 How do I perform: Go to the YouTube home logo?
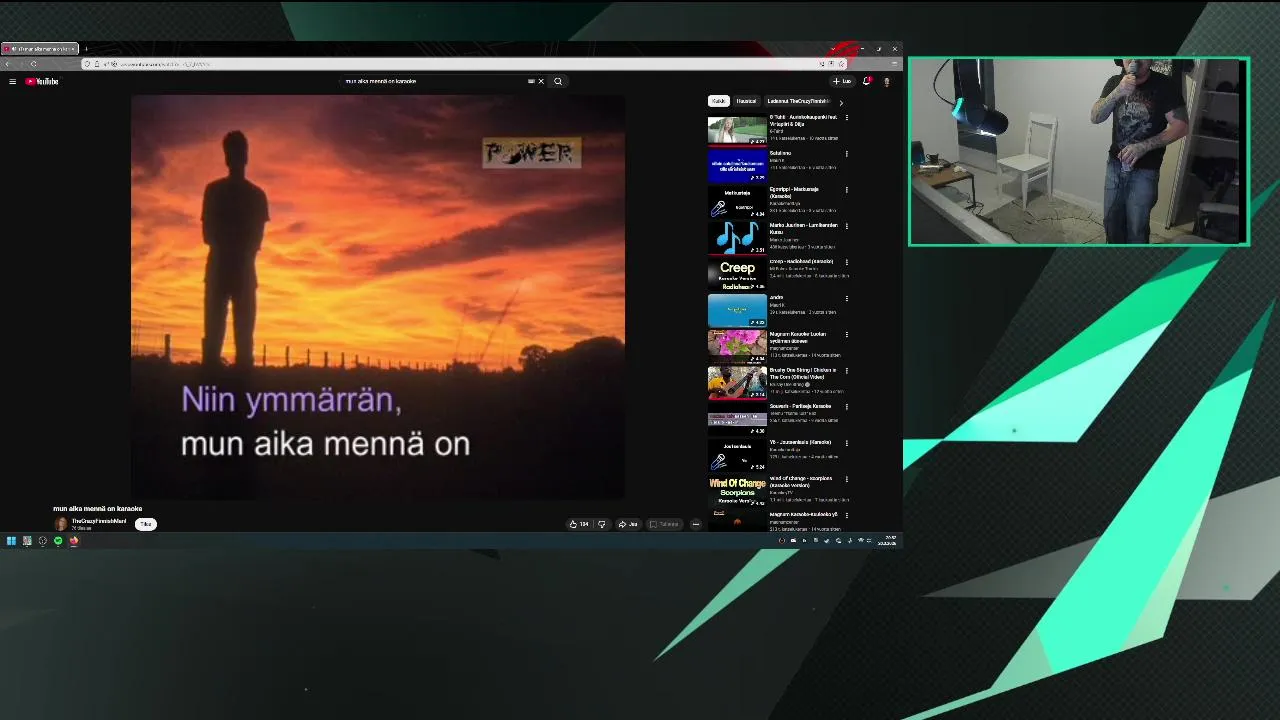tap(42, 82)
